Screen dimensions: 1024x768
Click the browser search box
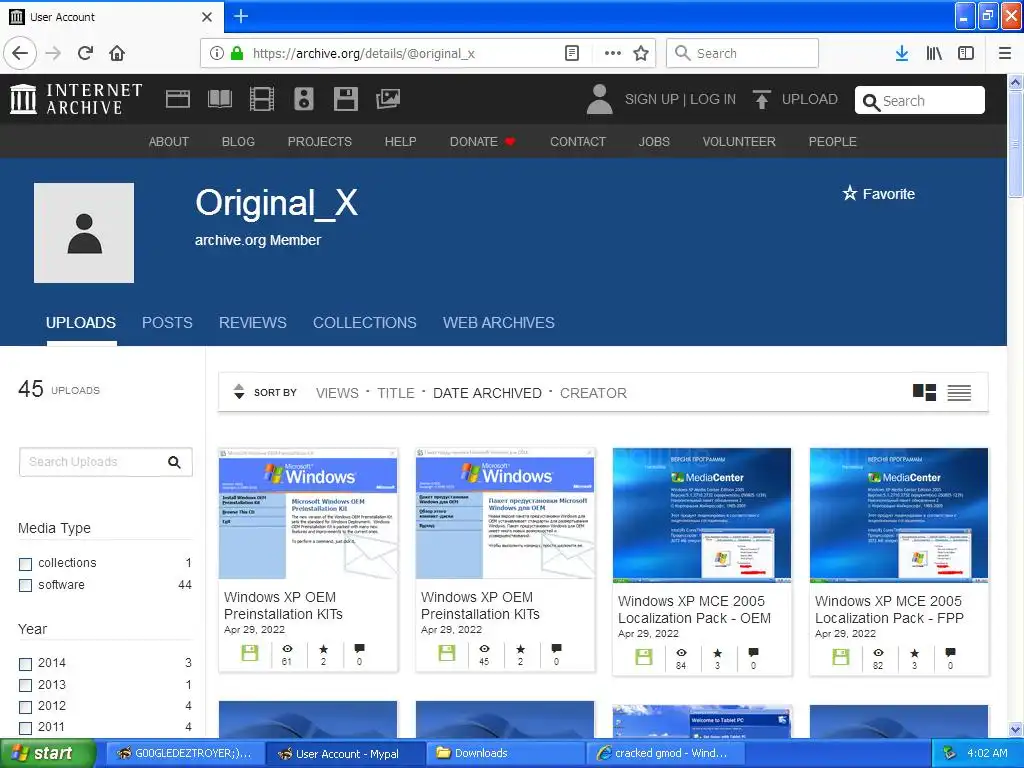point(743,53)
